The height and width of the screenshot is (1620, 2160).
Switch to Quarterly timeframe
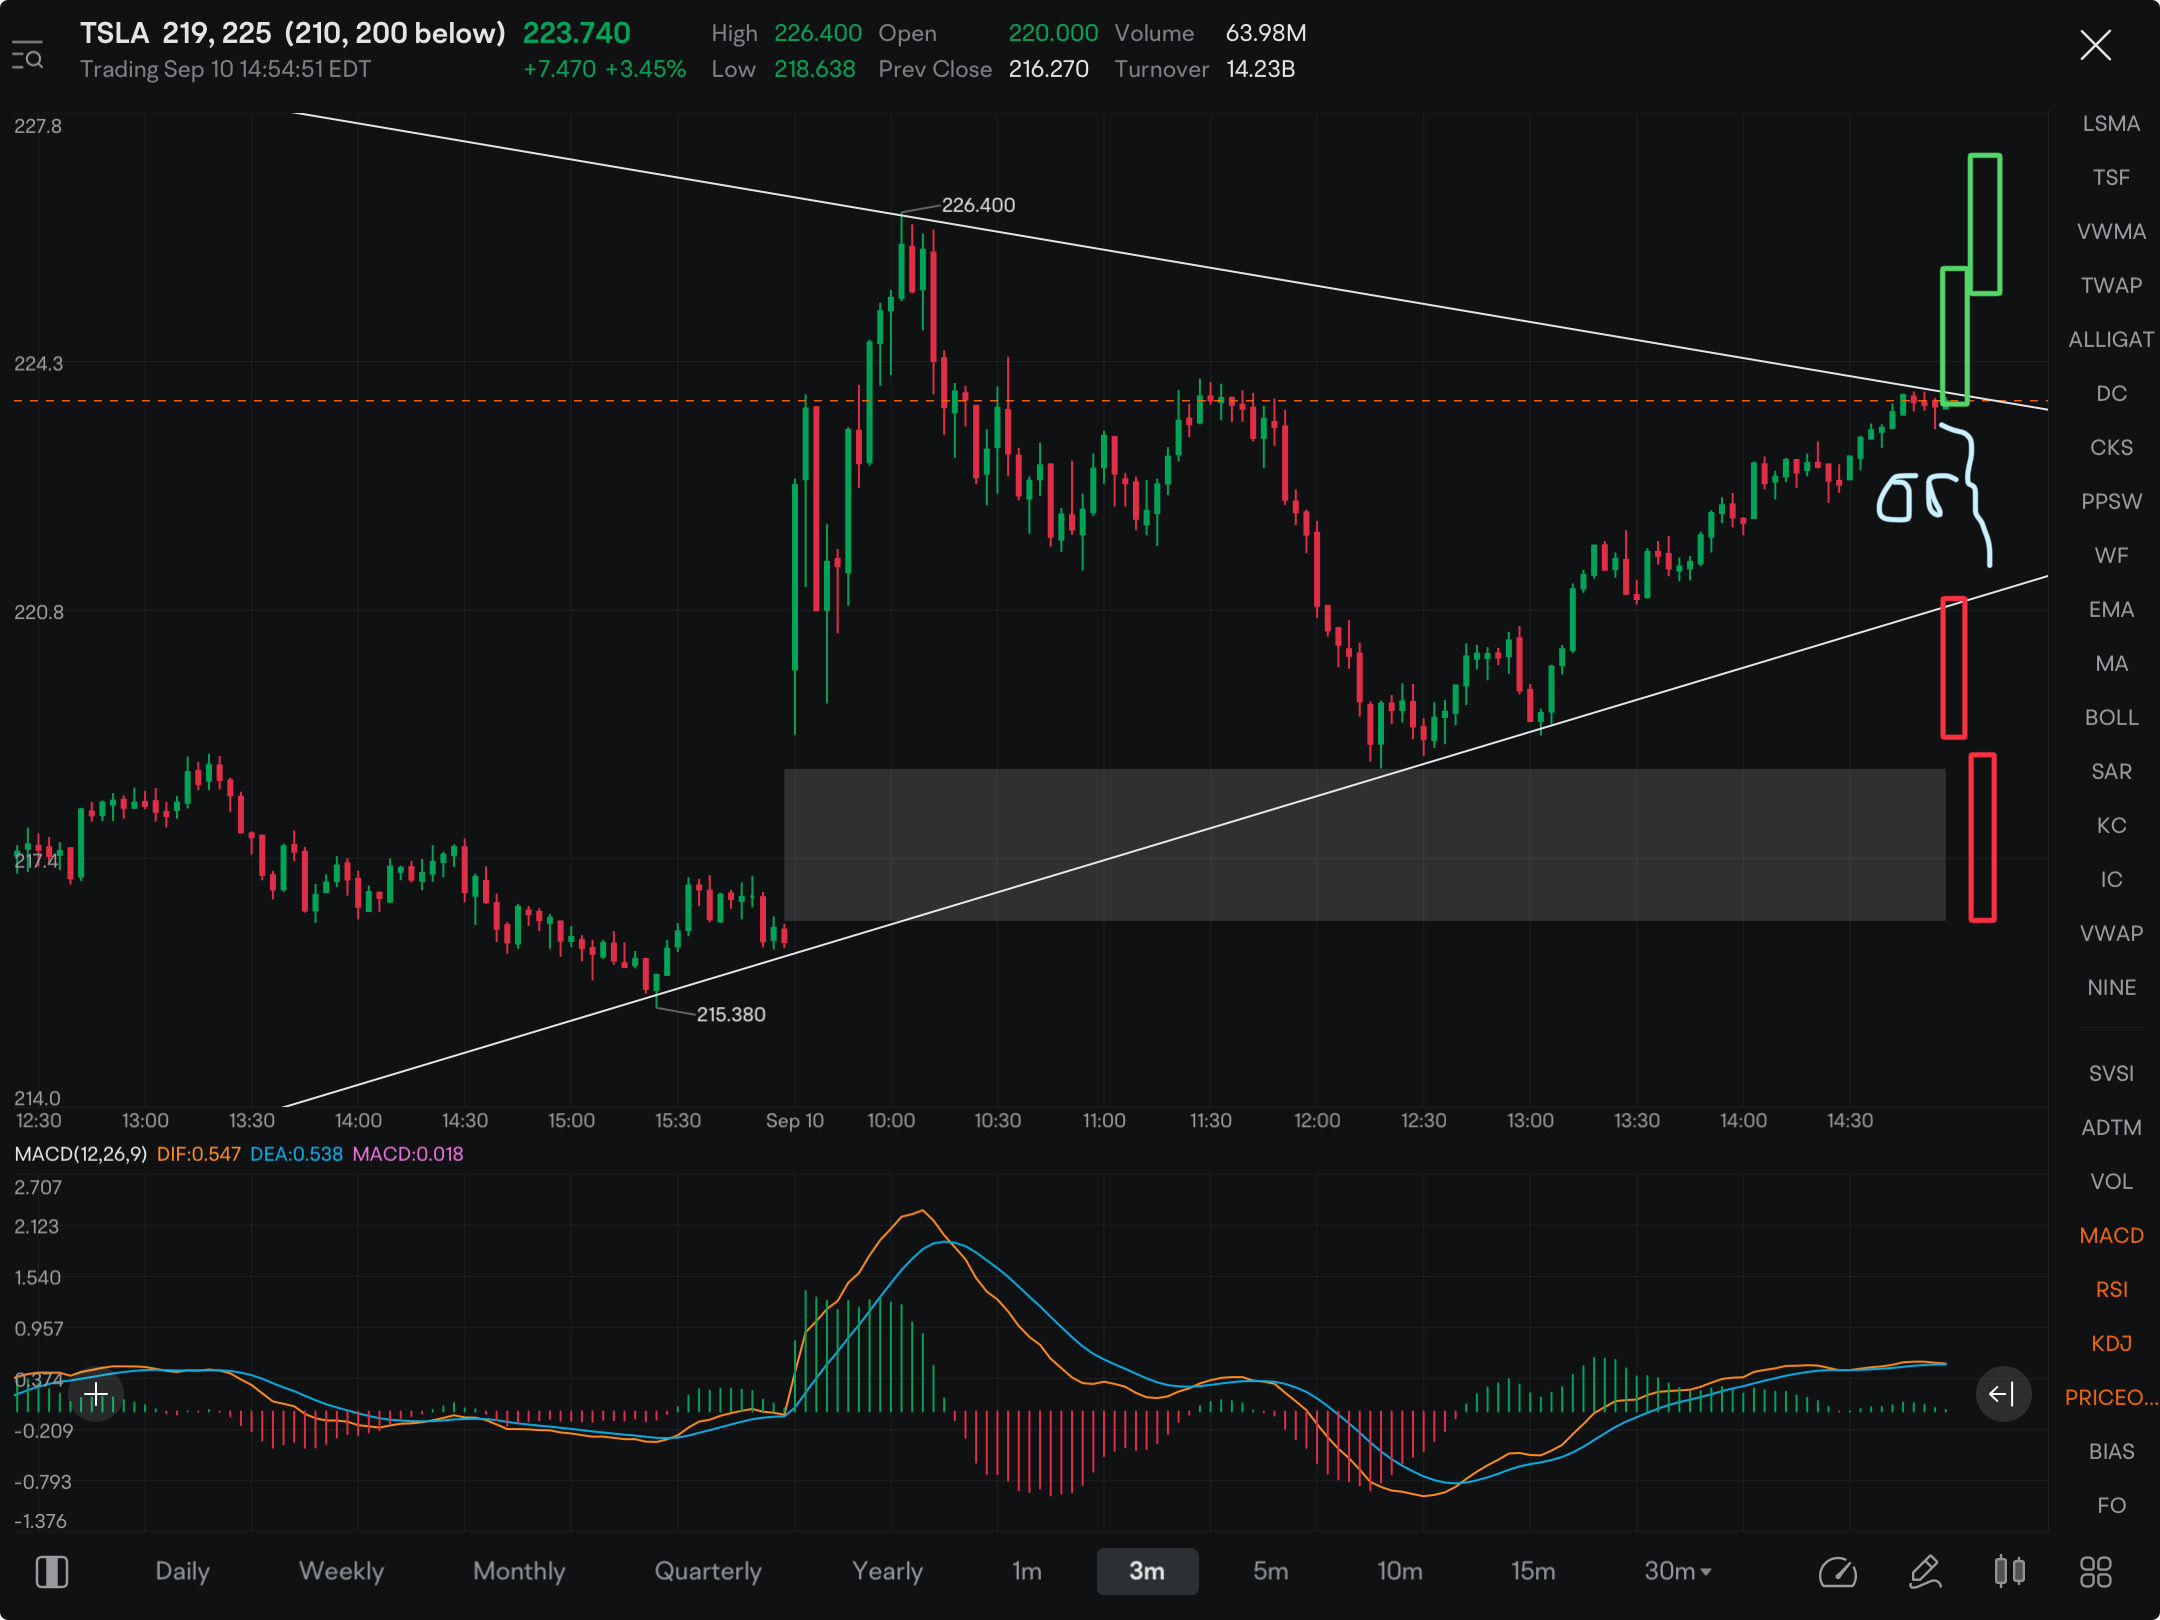[x=708, y=1571]
